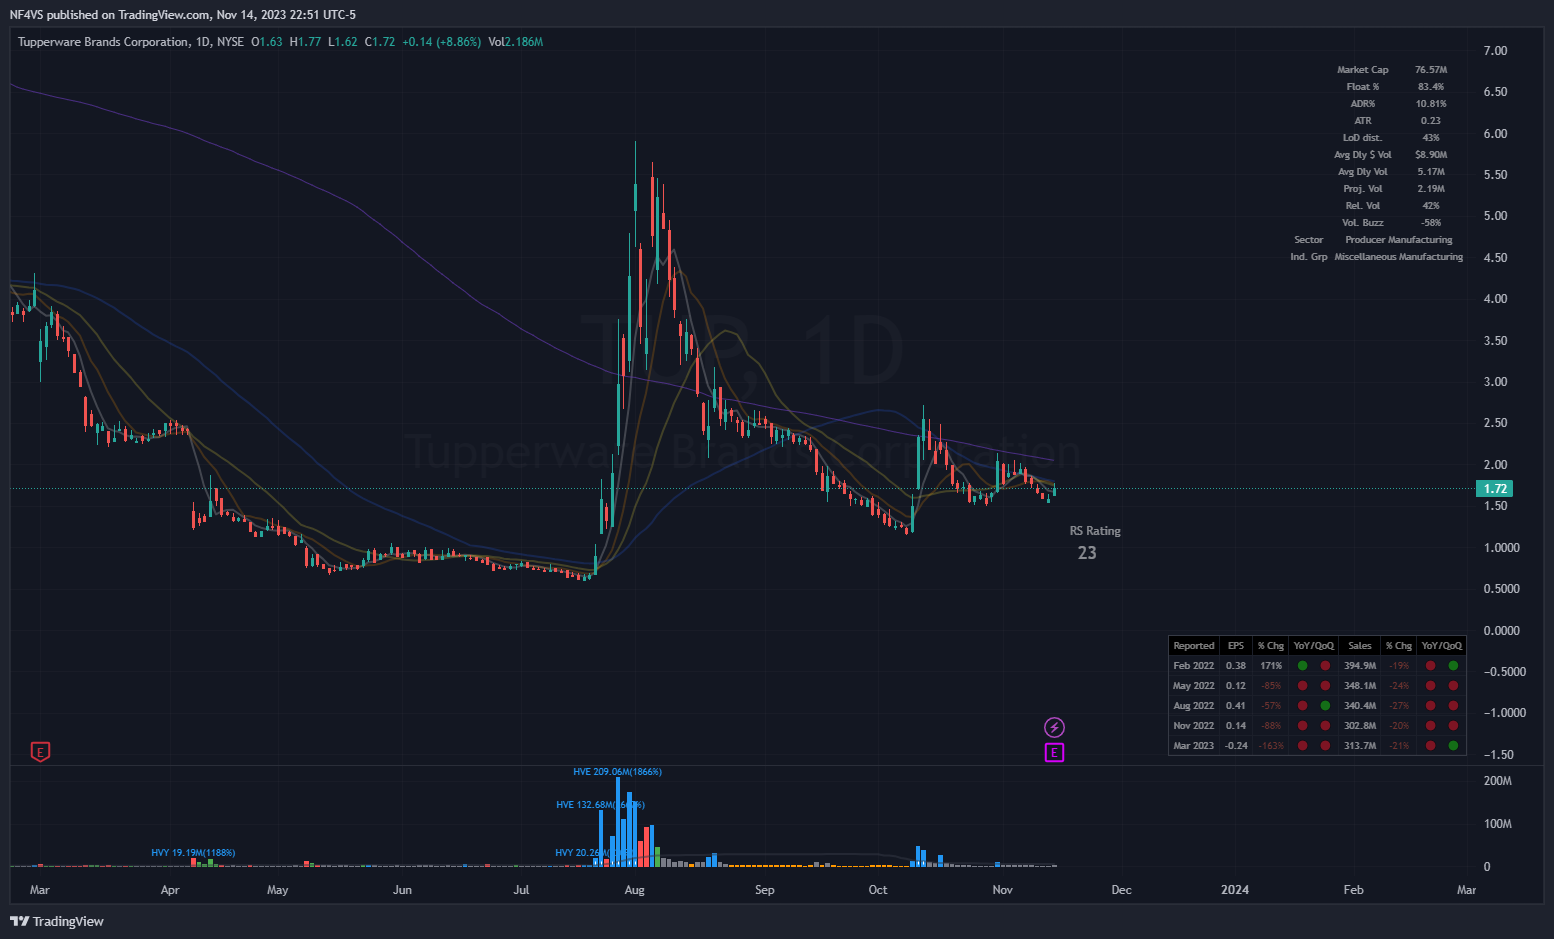
Task: Click the EPS change value 171%
Action: tap(1271, 666)
